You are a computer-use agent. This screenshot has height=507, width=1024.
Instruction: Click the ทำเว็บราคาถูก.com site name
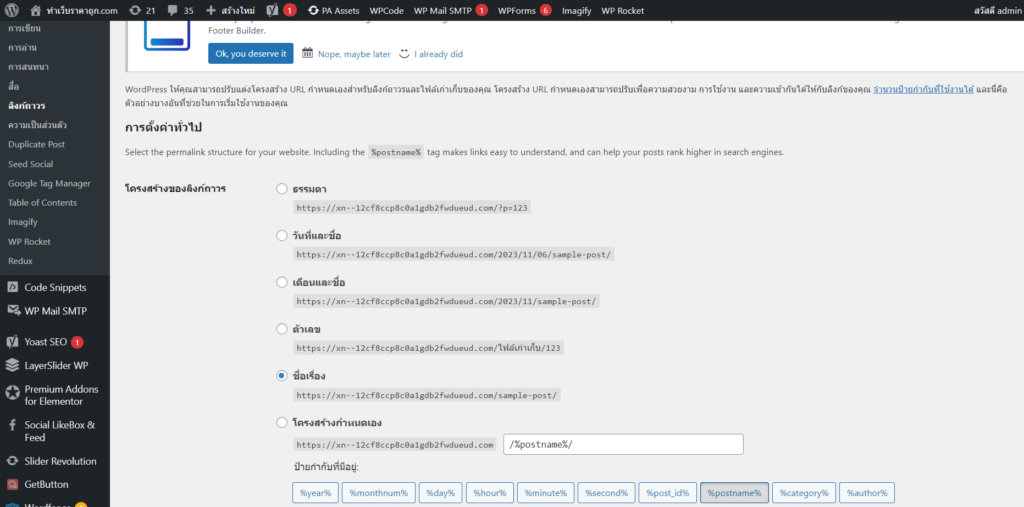(x=82, y=10)
